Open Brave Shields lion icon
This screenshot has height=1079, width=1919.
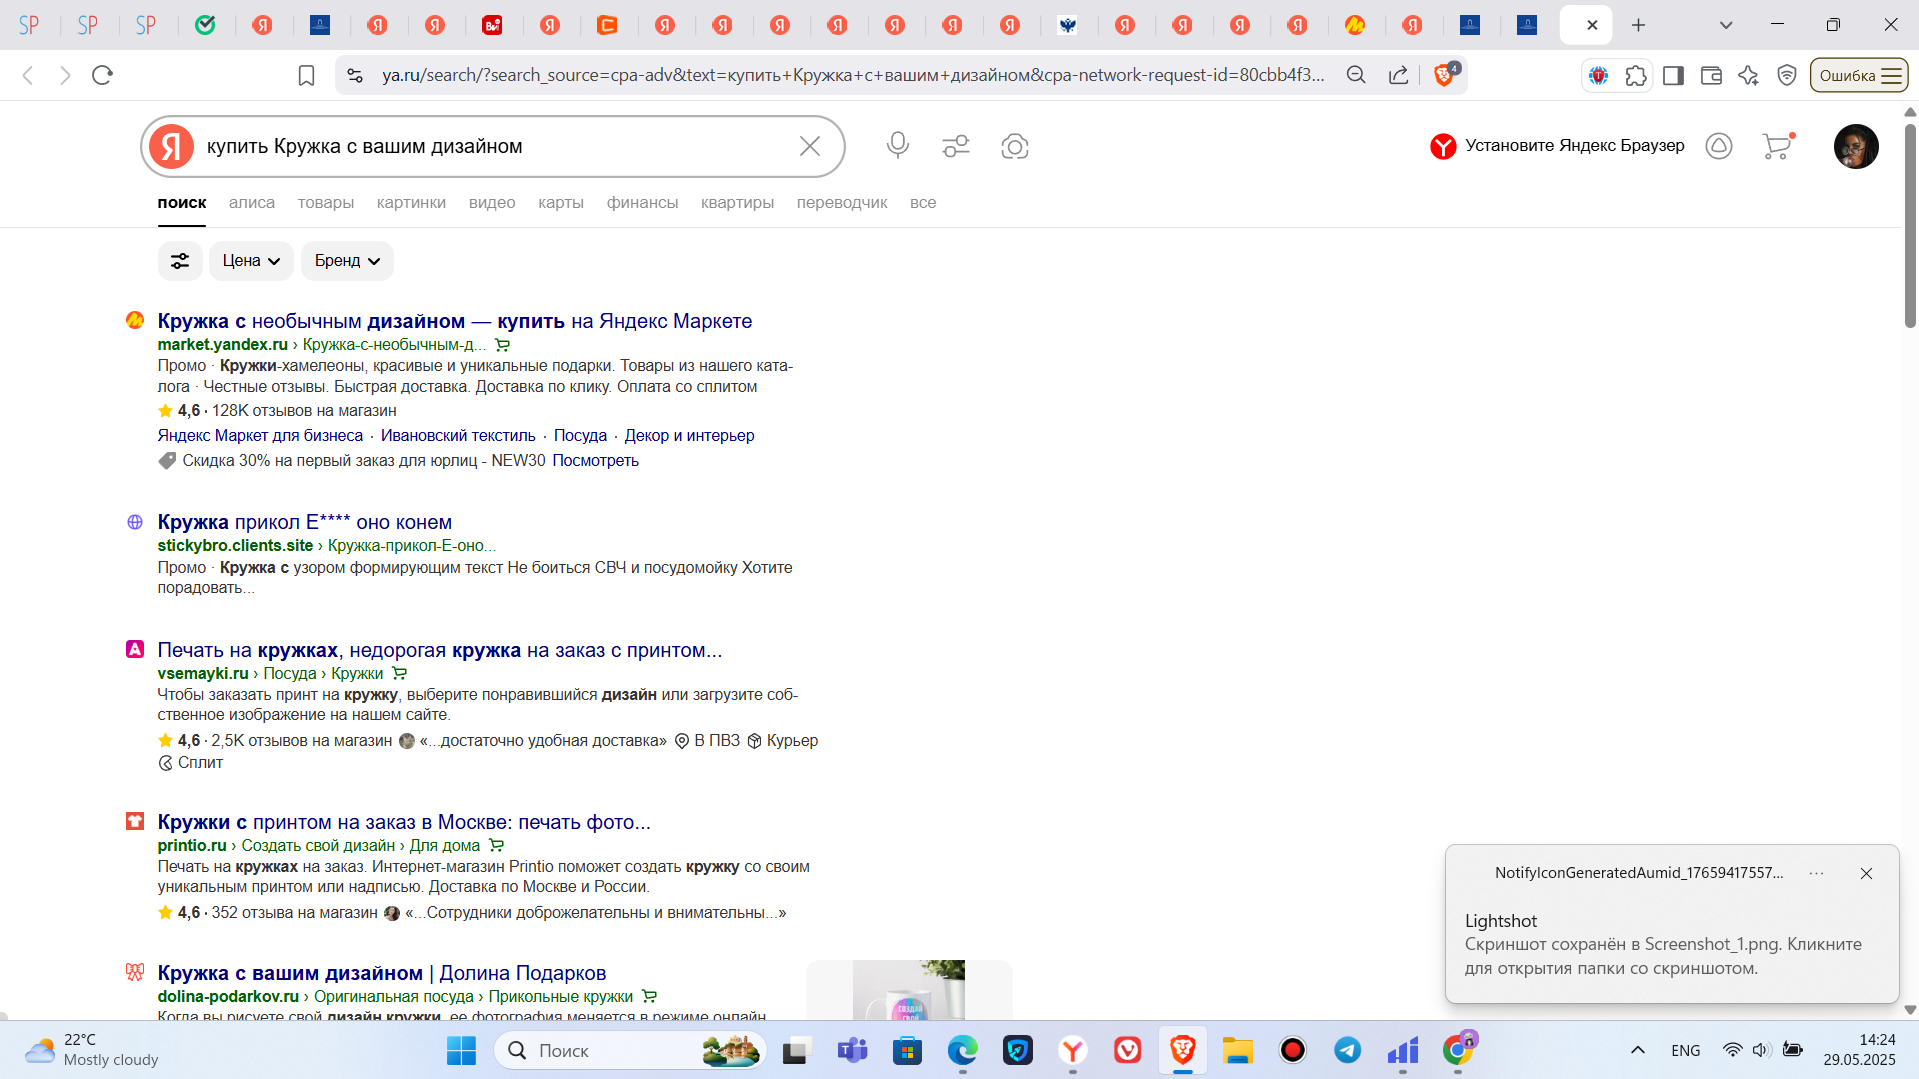point(1446,74)
